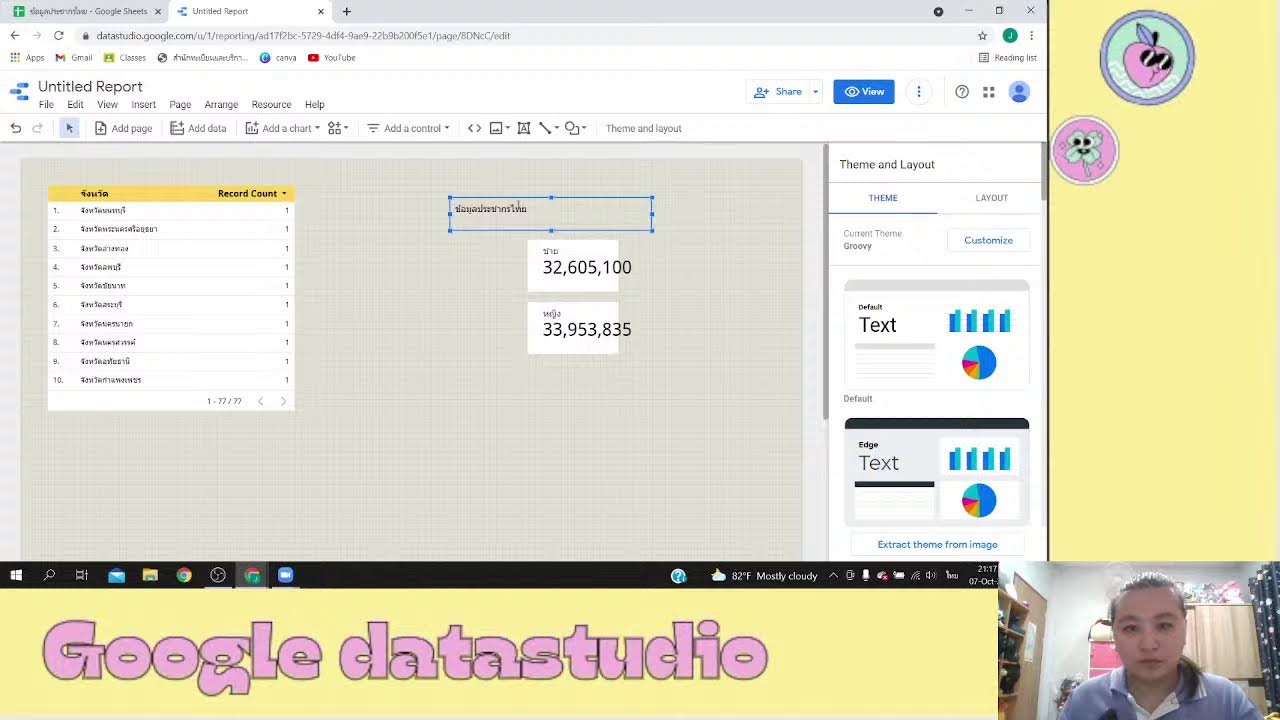Viewport: 1280px width, 720px height.
Task: Click Theme and layout in toolbar
Action: [643, 128]
